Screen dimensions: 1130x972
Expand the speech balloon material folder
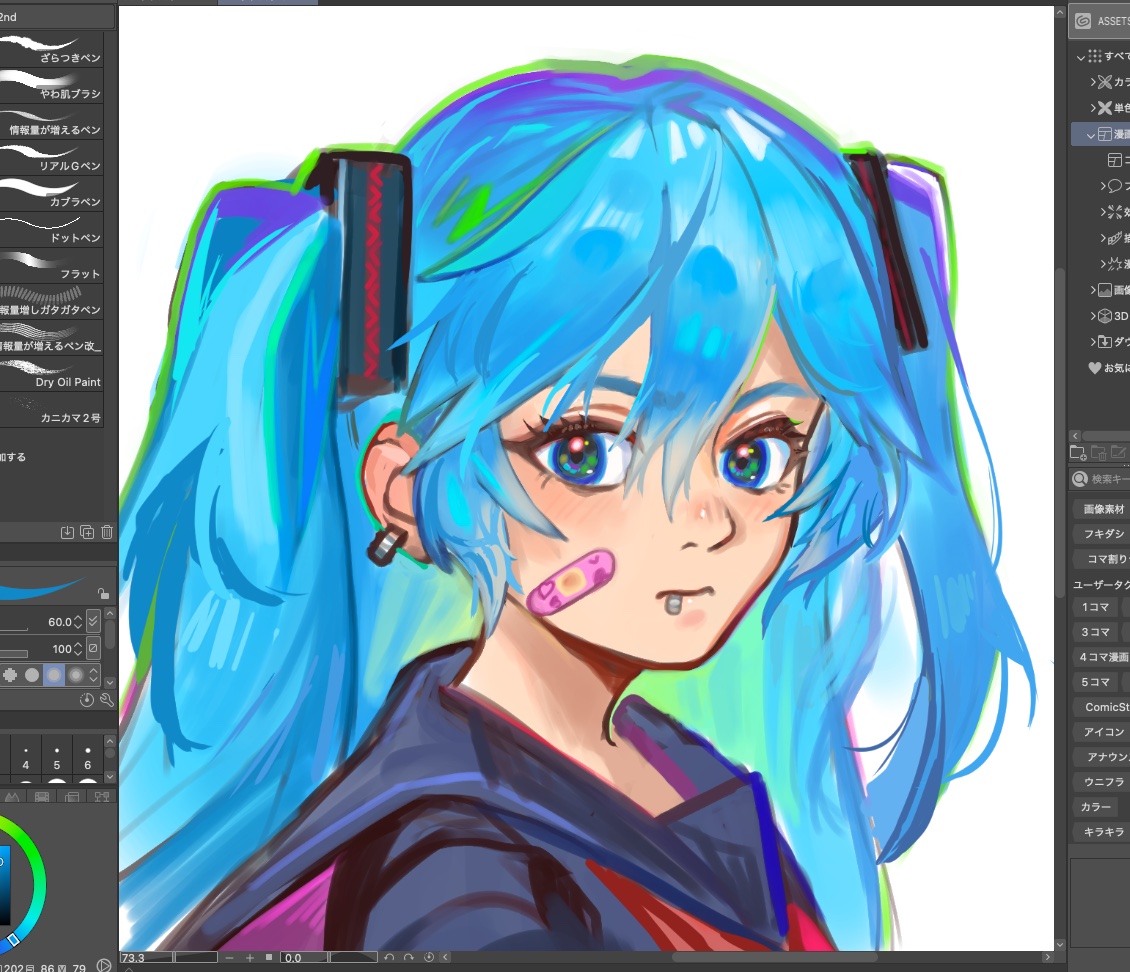click(x=1103, y=186)
